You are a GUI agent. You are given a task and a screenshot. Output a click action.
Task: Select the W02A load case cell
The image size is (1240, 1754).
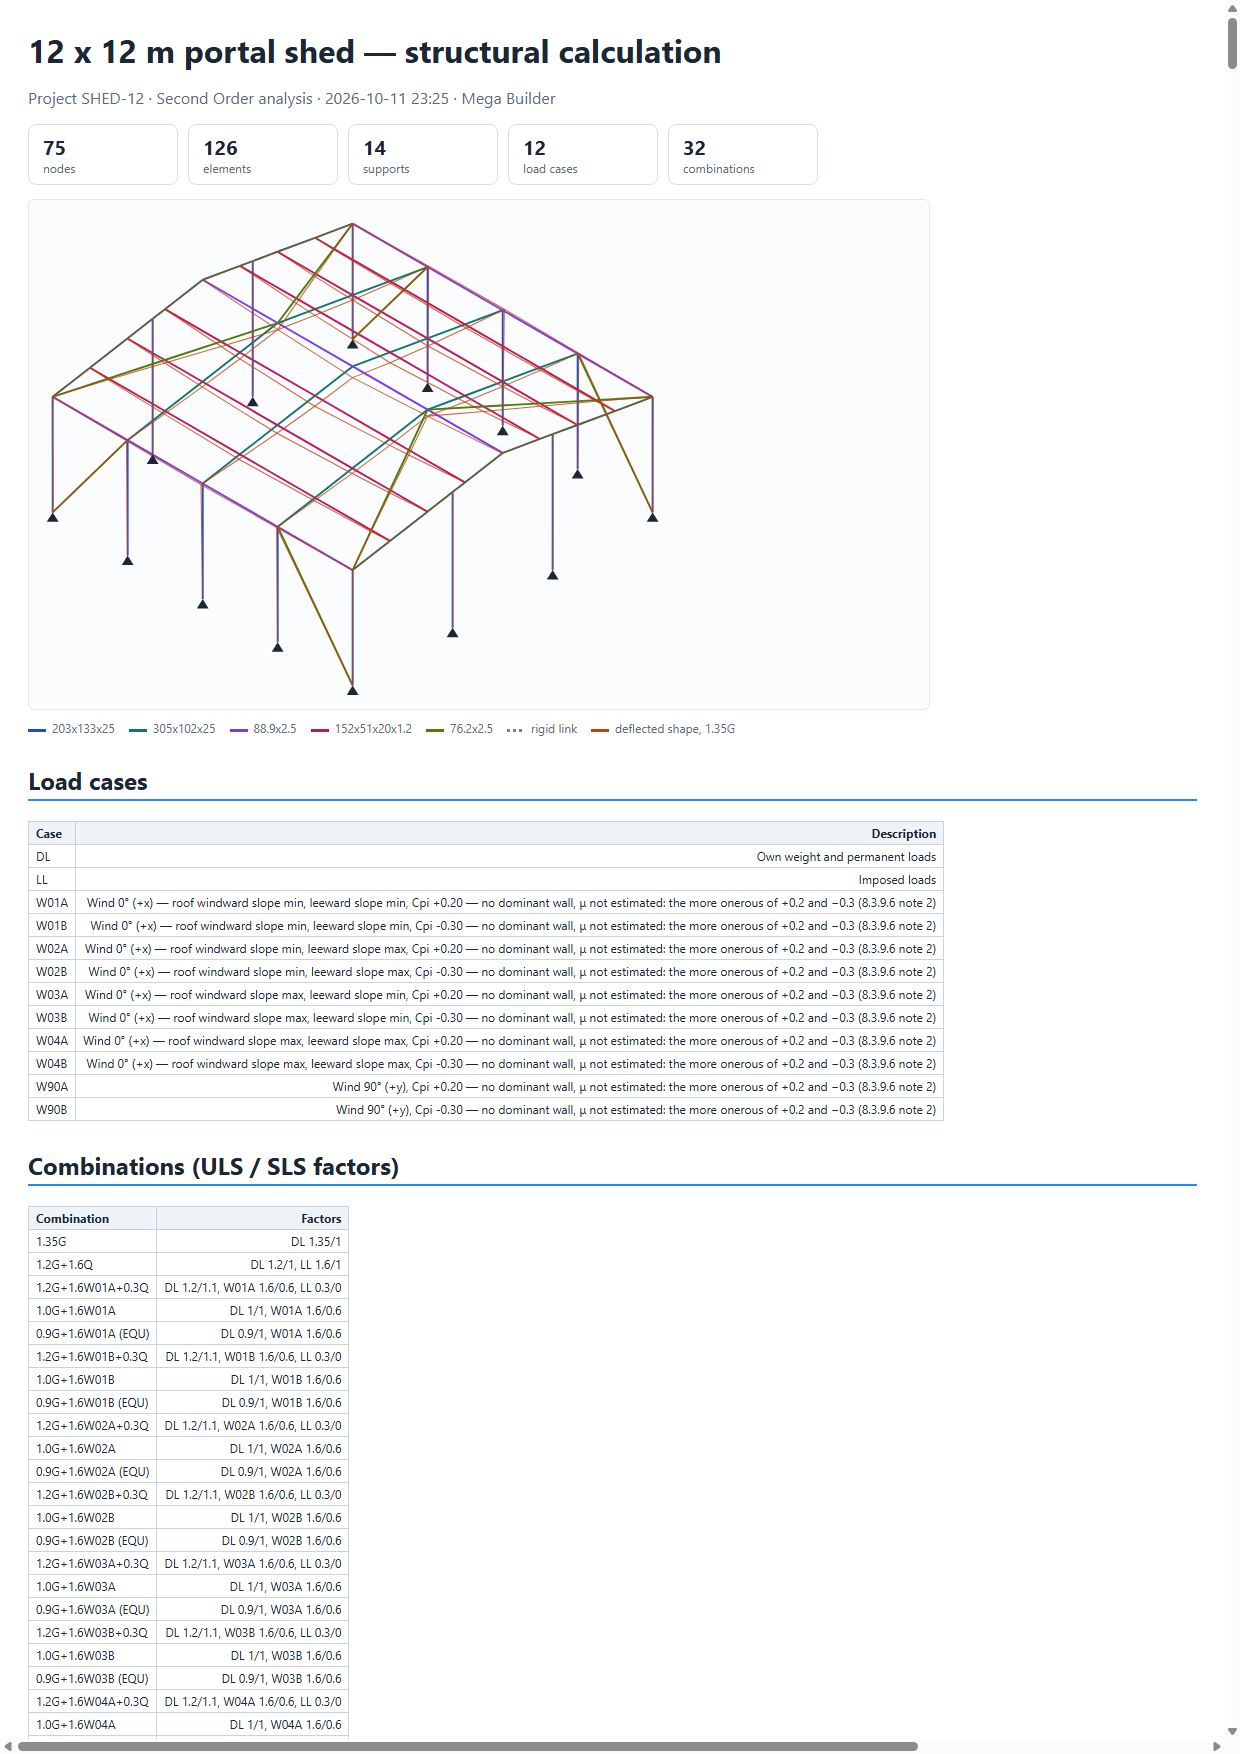coord(52,949)
